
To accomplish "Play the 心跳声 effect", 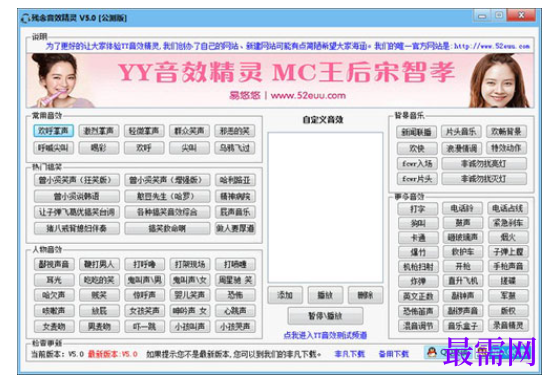I will point(235,311).
